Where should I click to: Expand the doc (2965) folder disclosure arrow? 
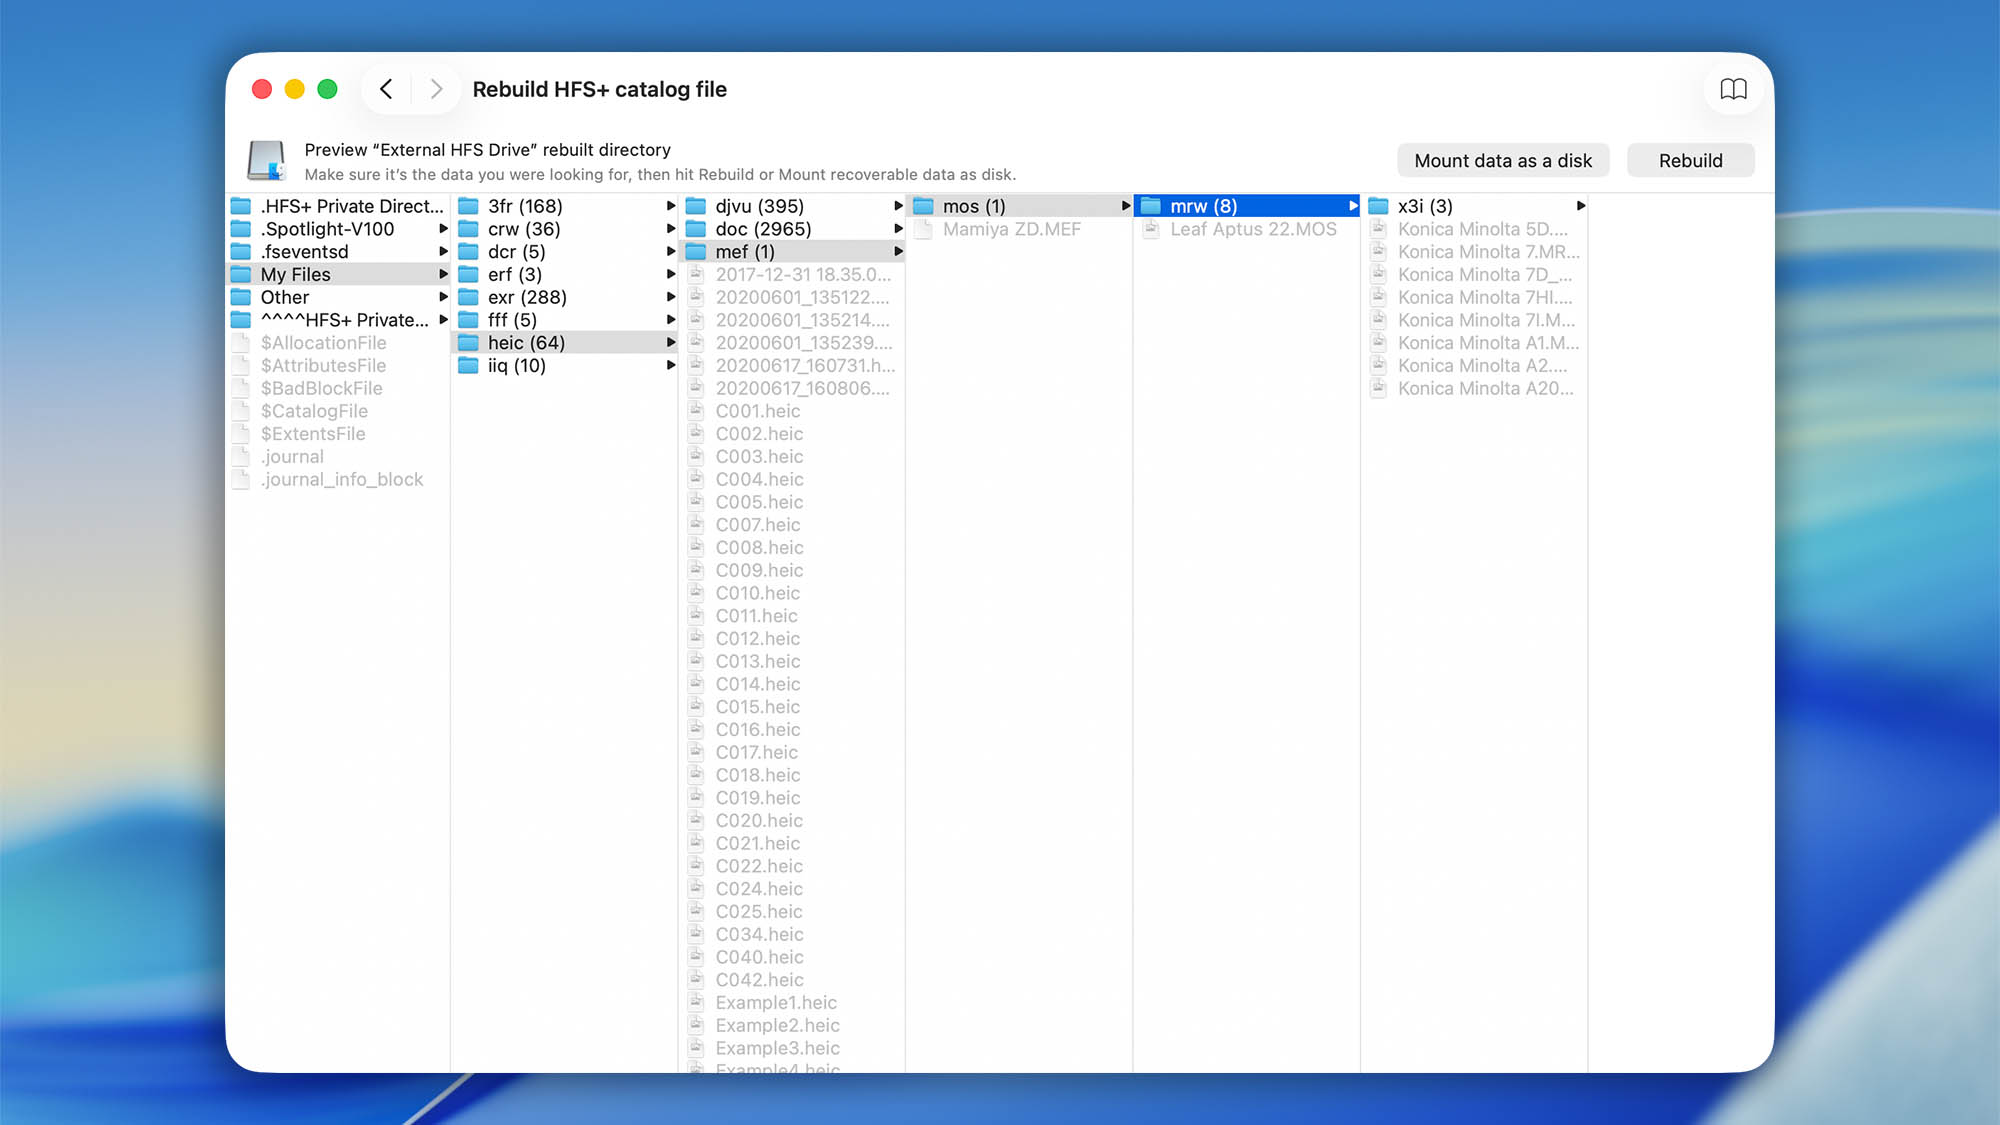click(897, 228)
